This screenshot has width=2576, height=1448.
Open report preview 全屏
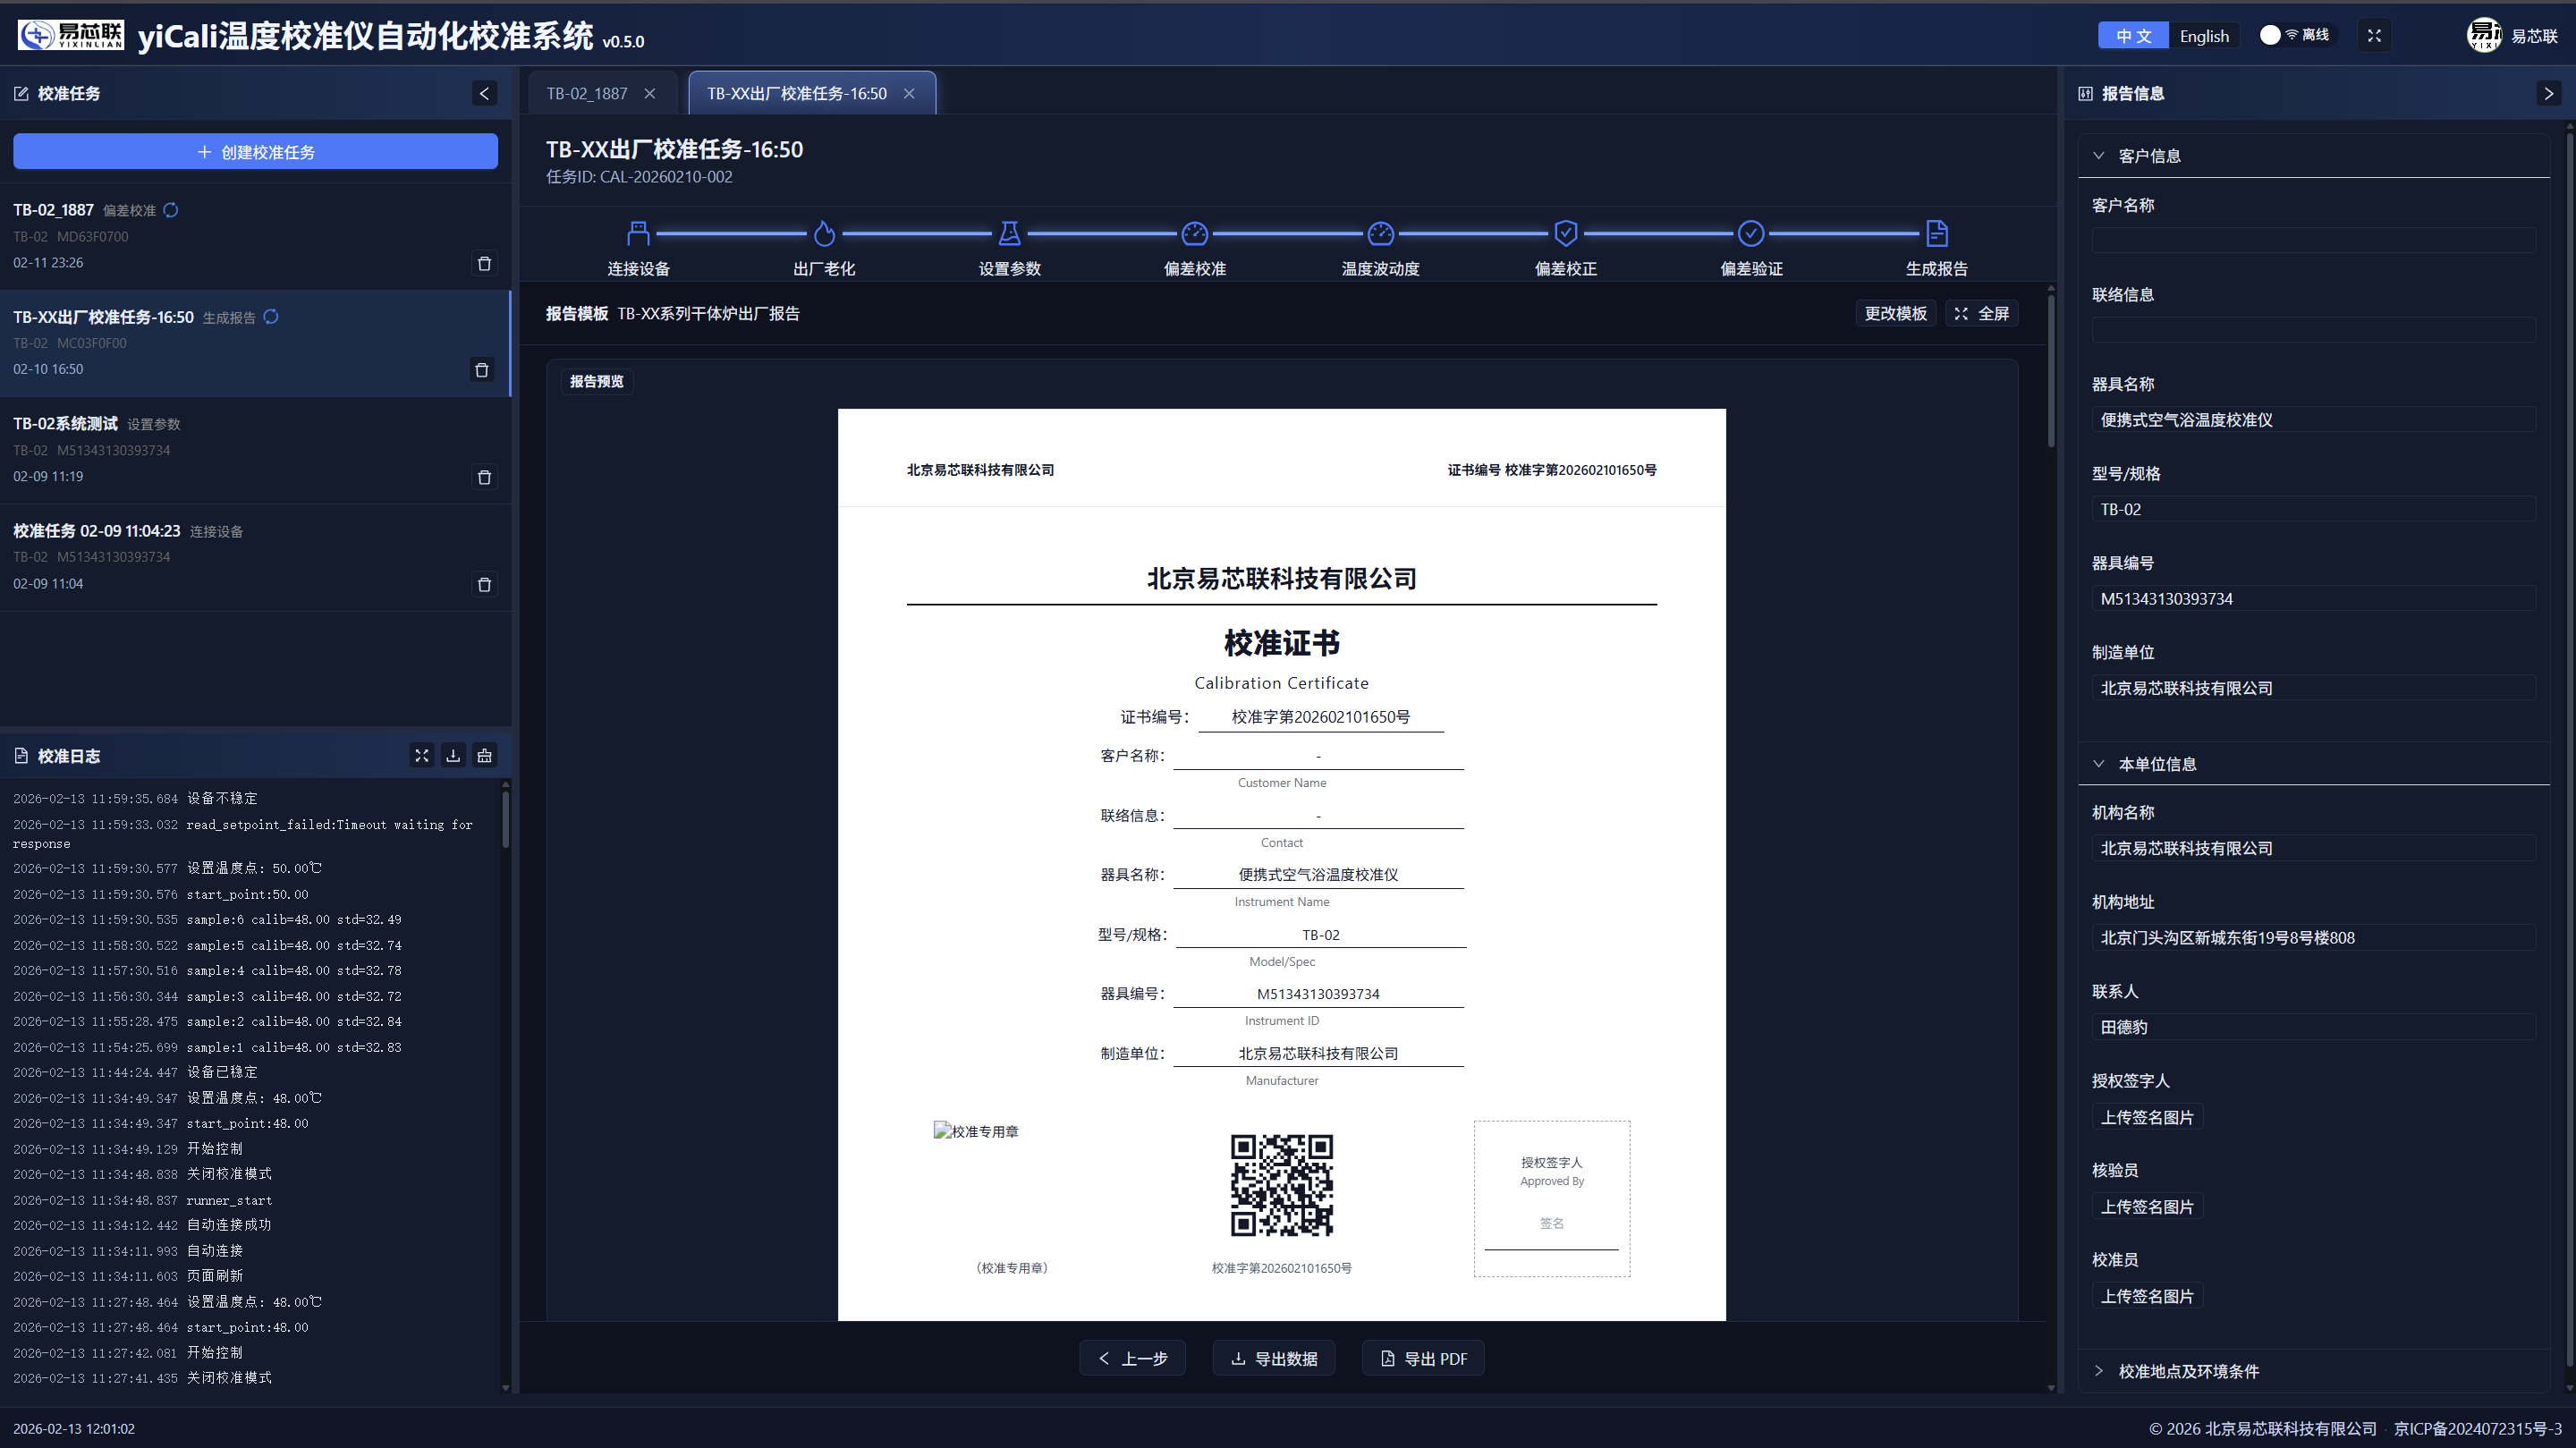(x=1982, y=313)
